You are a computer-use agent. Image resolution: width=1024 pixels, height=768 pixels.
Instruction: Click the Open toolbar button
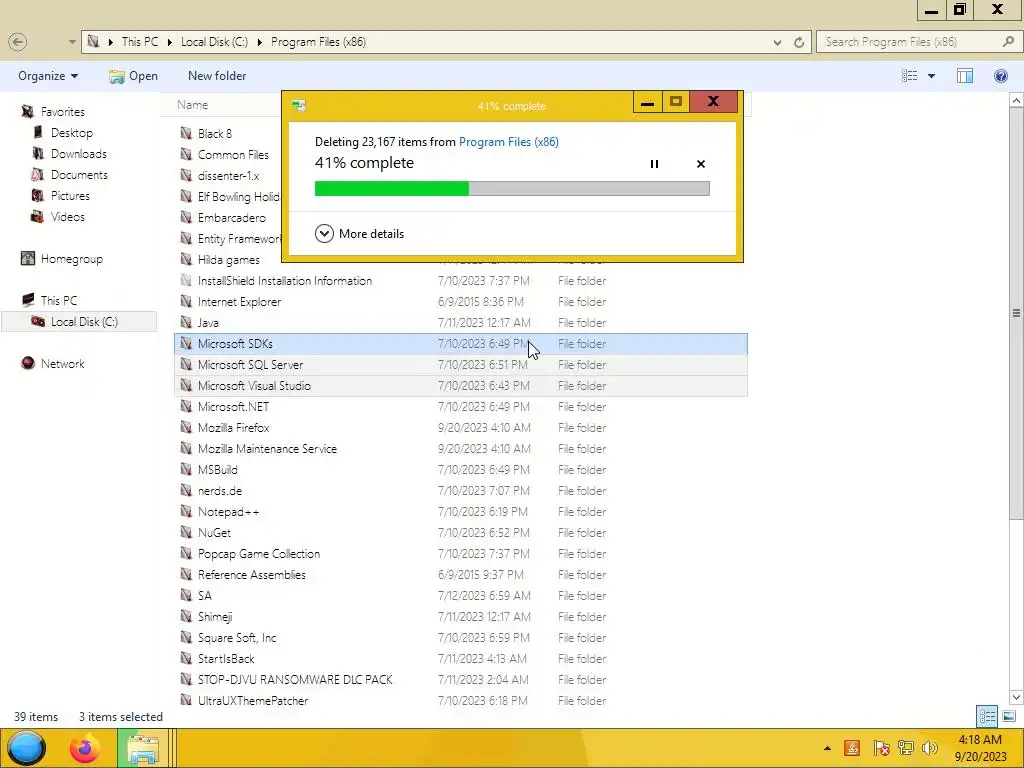[133, 76]
